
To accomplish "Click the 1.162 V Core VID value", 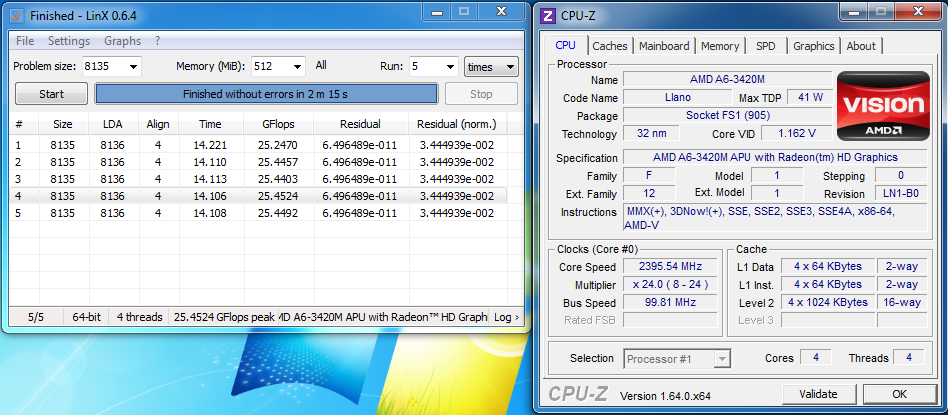I will [796, 133].
